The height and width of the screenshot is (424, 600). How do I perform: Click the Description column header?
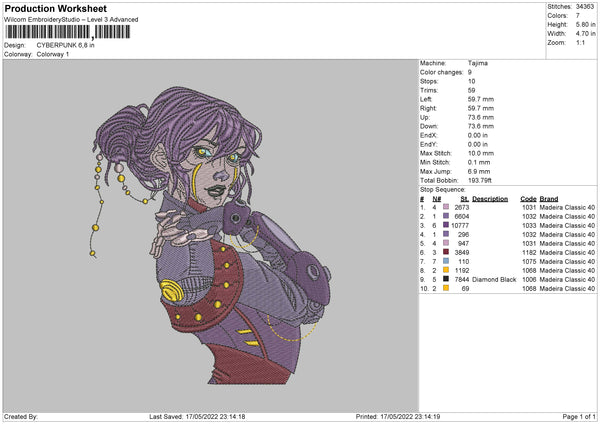[x=490, y=198]
